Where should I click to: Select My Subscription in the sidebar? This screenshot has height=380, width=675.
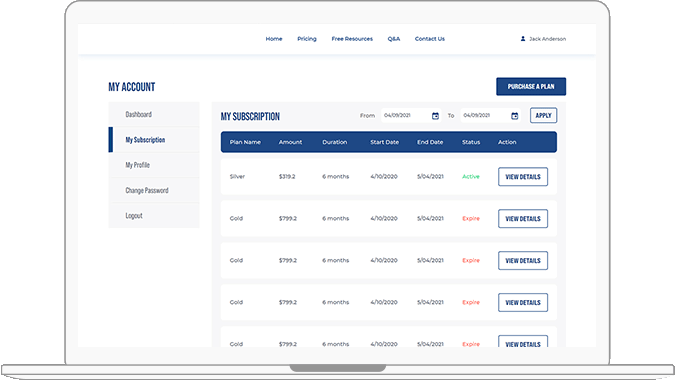coord(154,140)
